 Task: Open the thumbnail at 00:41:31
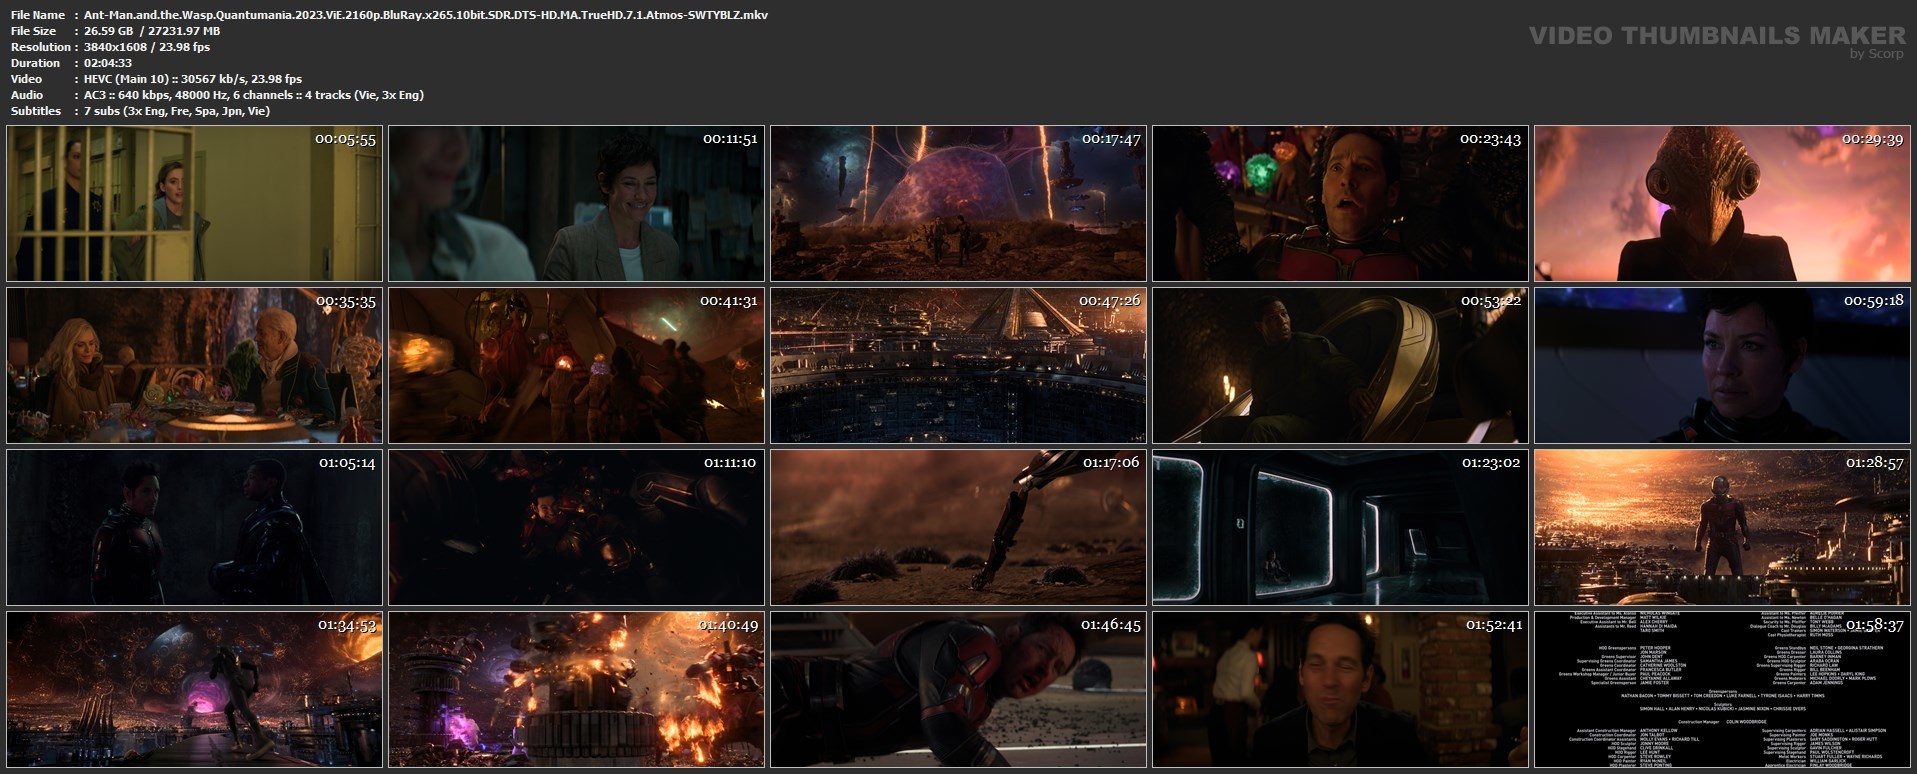coord(576,366)
